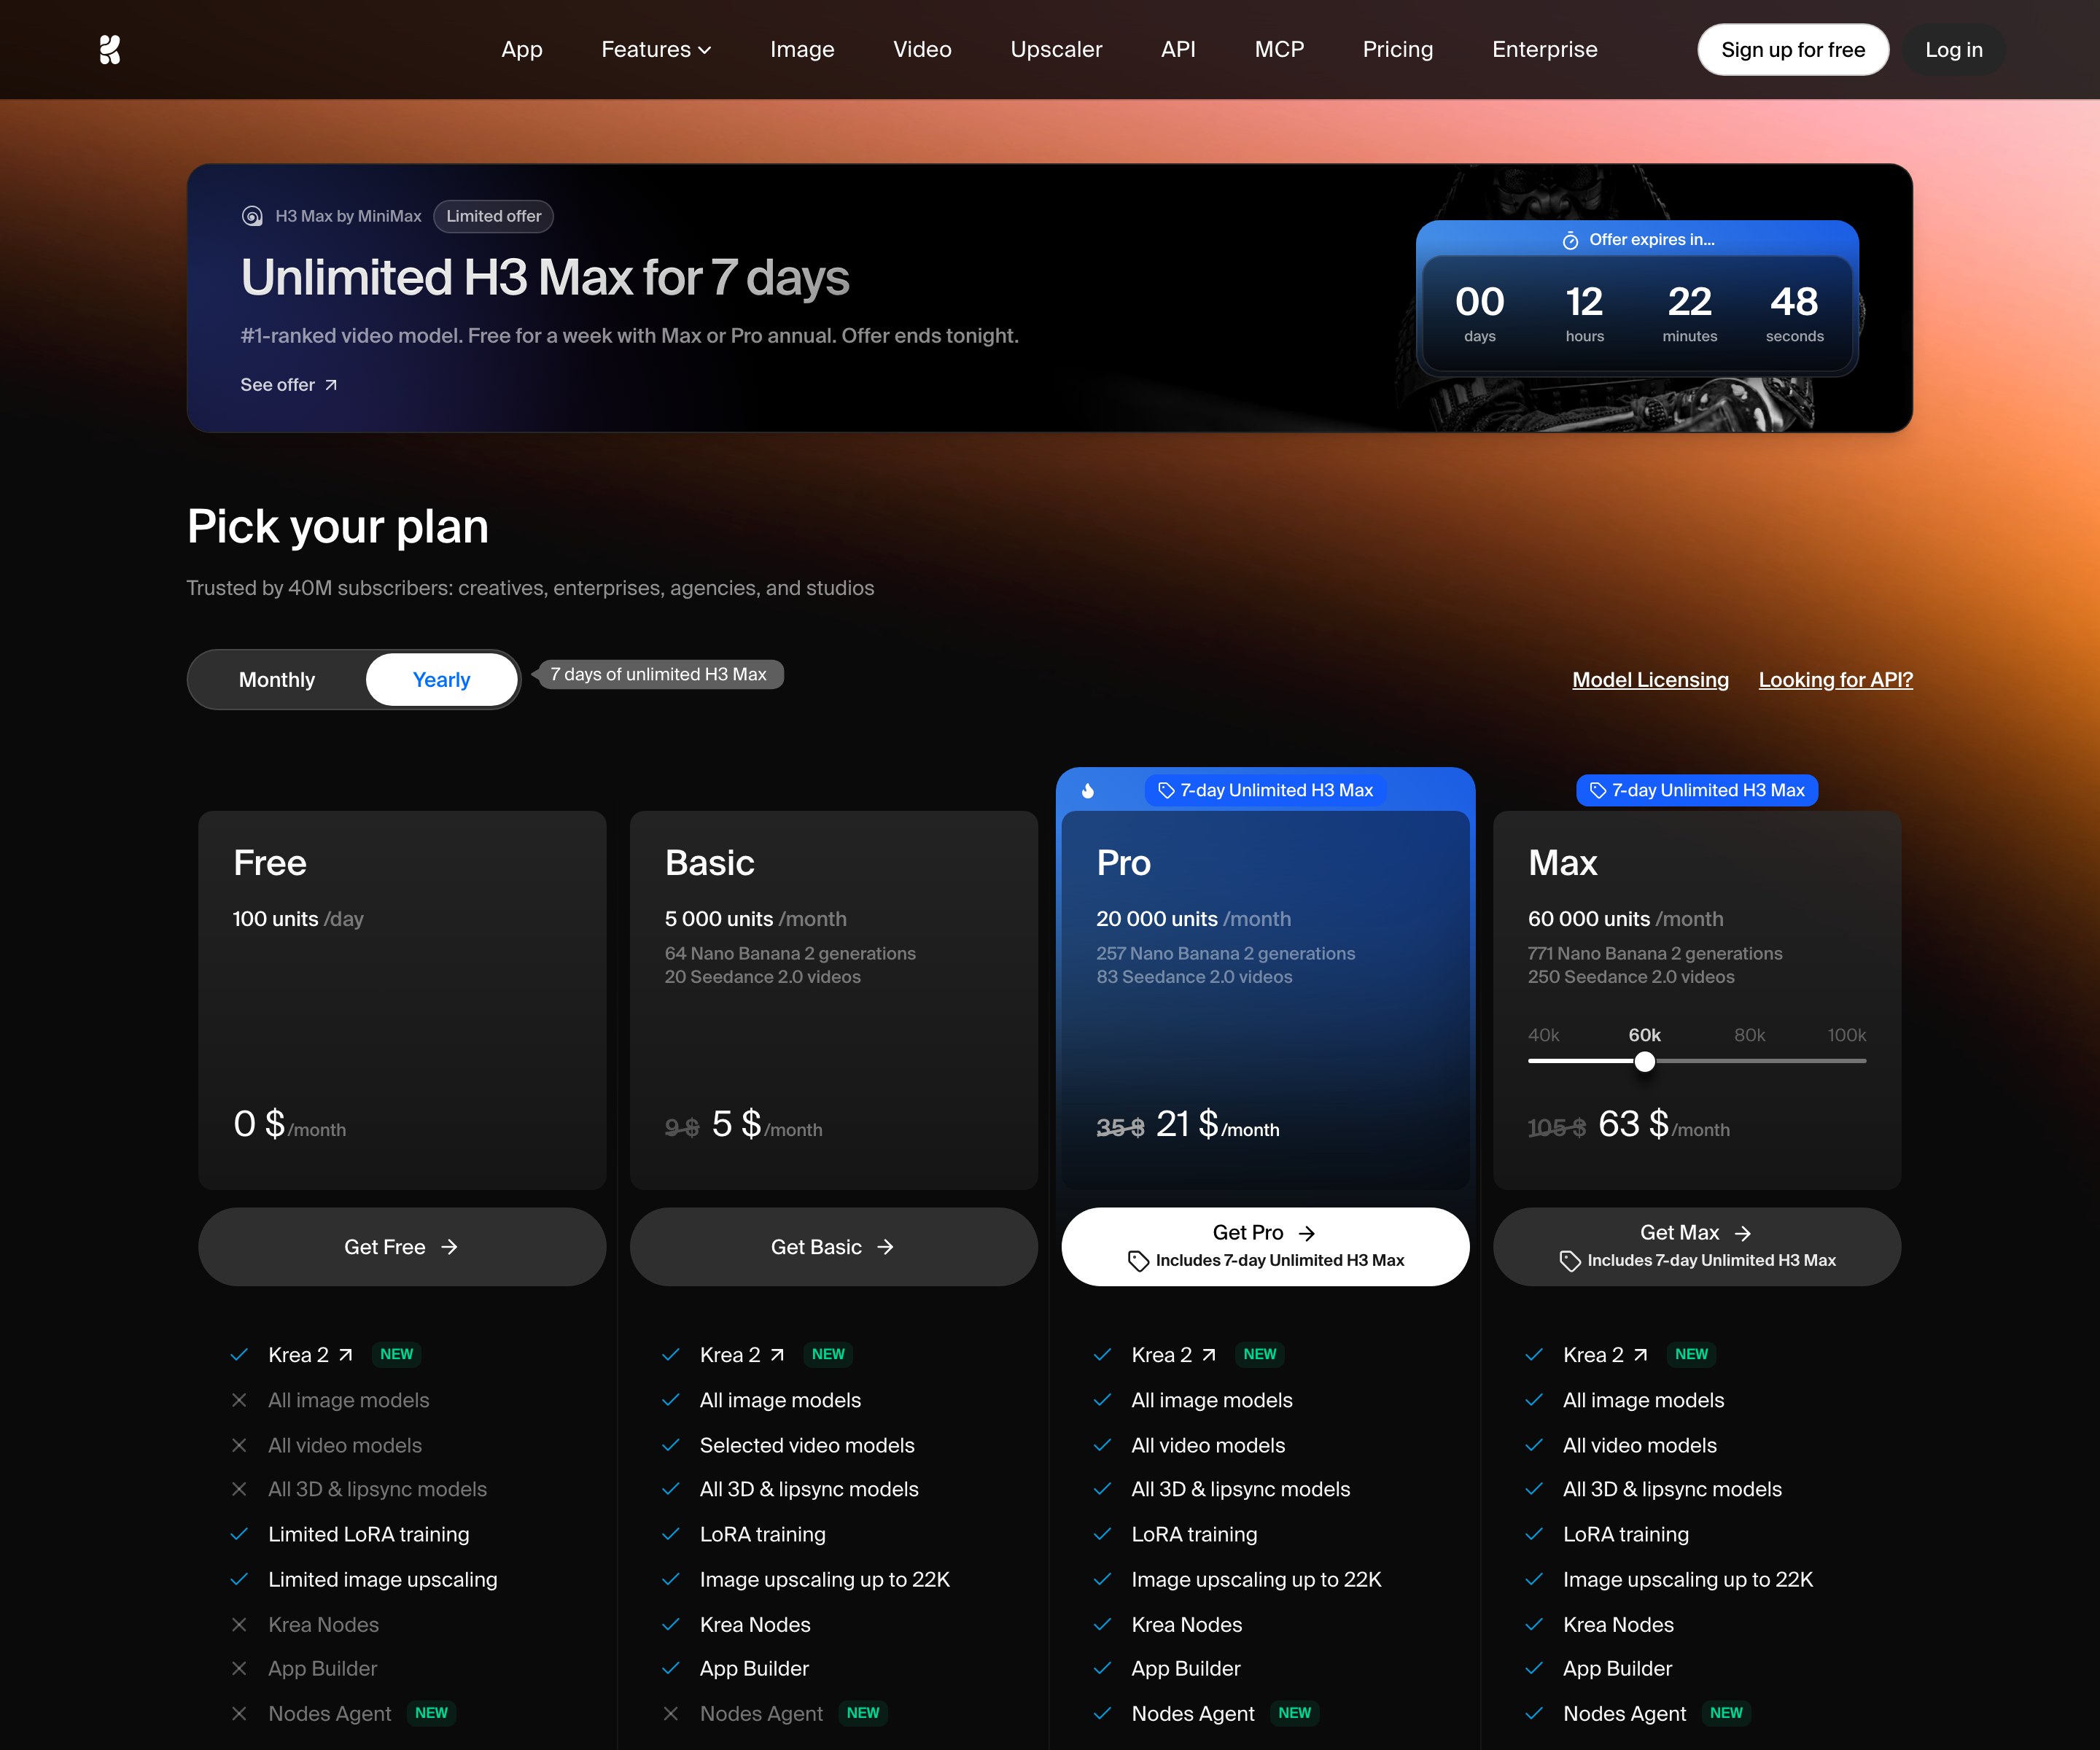Click the Krea 2 link in Free plan
Viewport: 2100px width, 1750px height.
point(311,1355)
